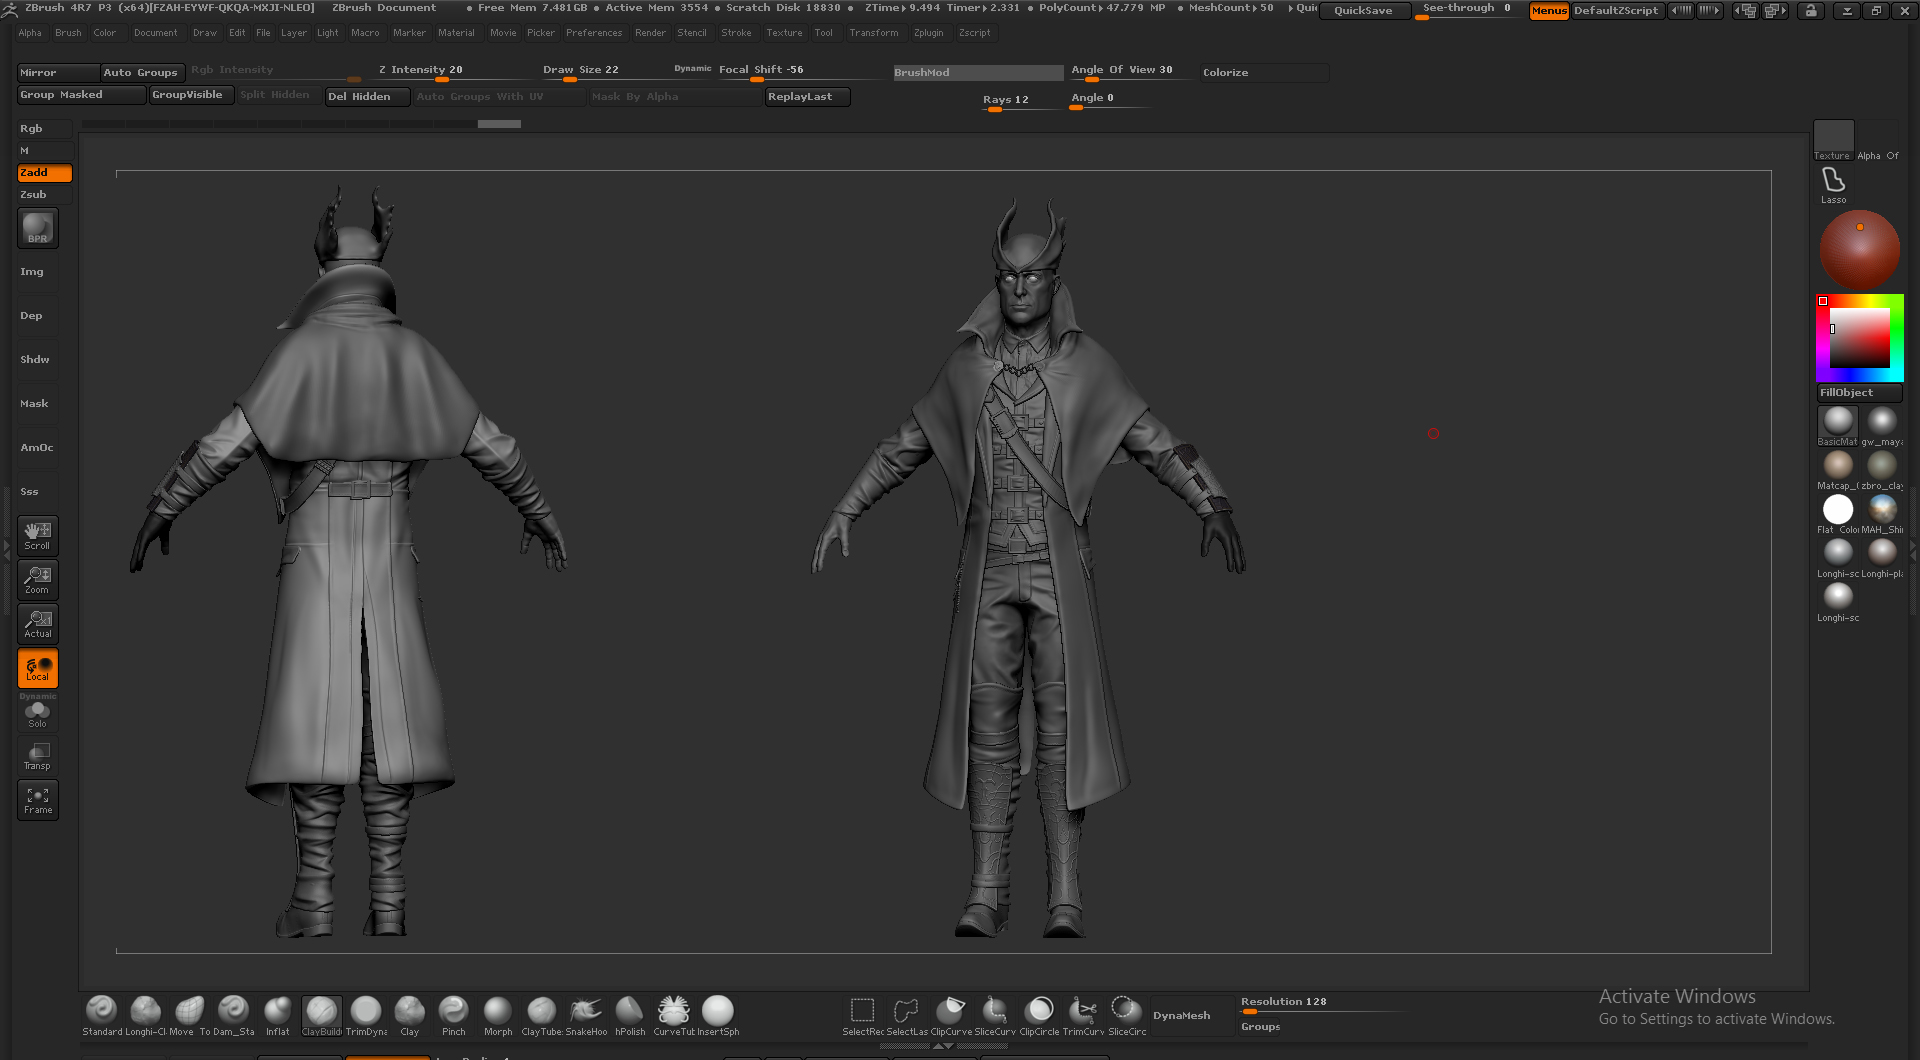Open the Brush menu

pos(68,33)
